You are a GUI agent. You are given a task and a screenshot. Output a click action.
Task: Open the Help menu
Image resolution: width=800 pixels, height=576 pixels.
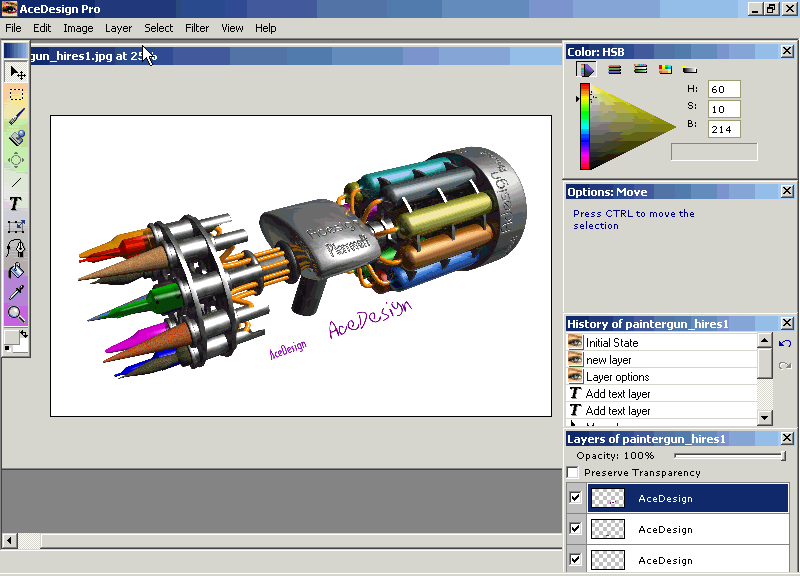(x=266, y=28)
